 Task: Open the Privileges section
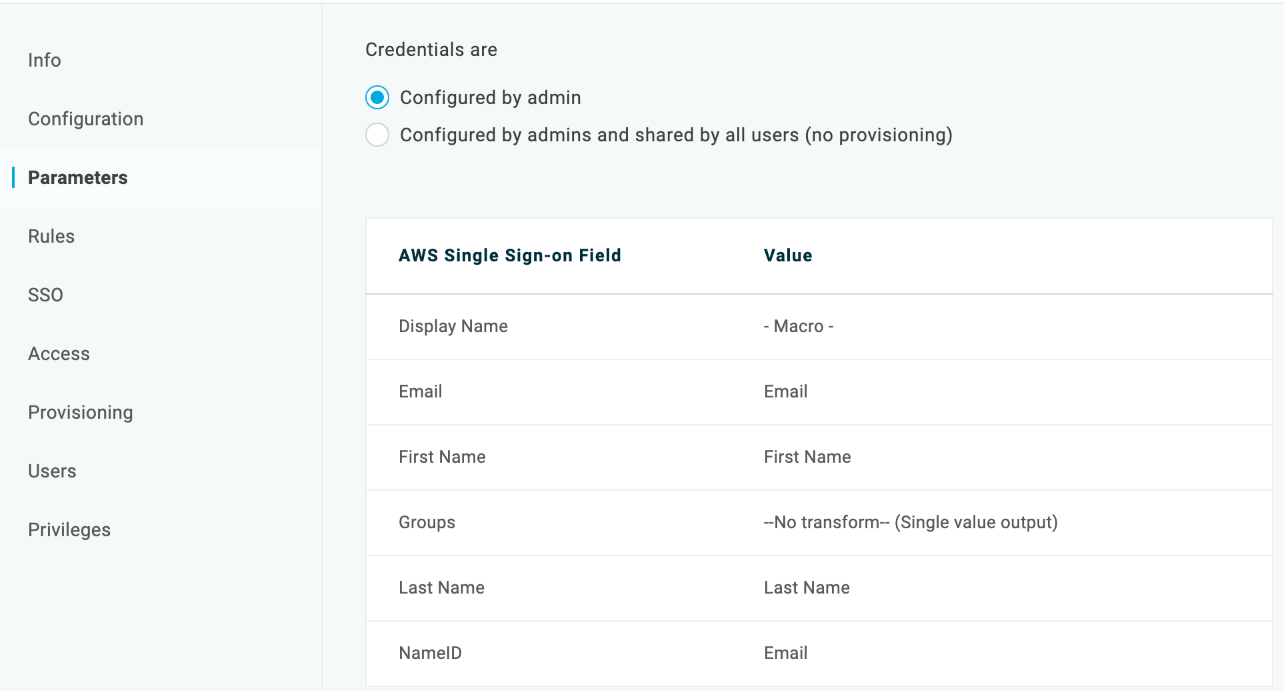click(69, 530)
